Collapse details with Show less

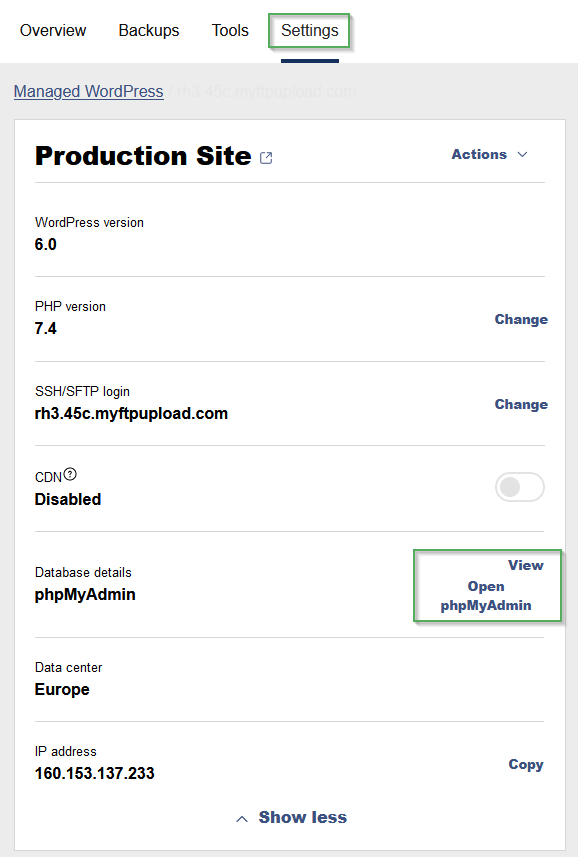point(303,817)
